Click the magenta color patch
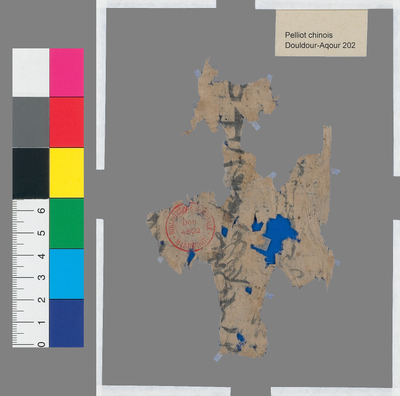Image resolution: width=400 pixels, height=396 pixels. 67,73
